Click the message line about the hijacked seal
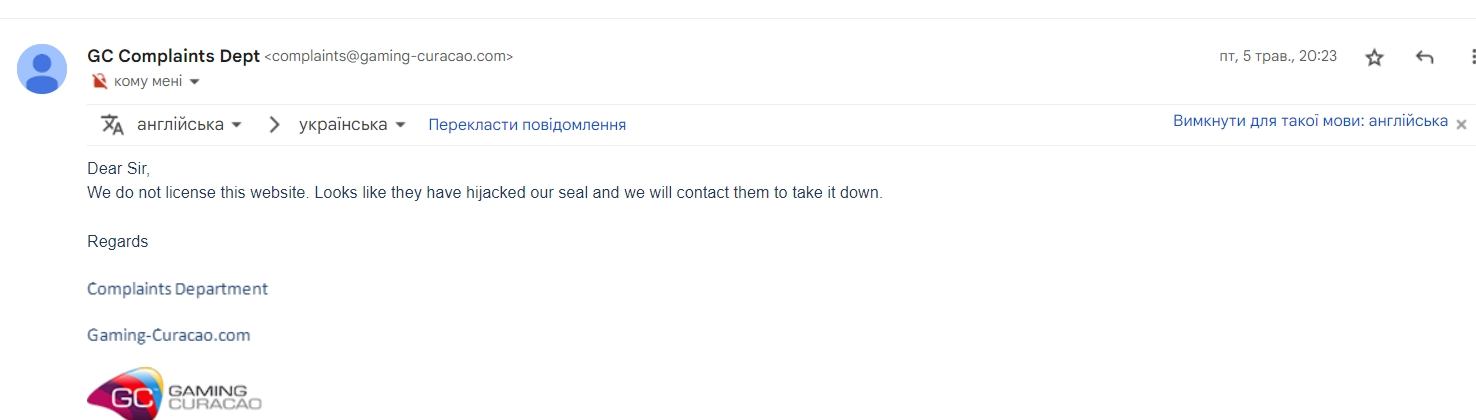The height and width of the screenshot is (420, 1476). click(x=485, y=192)
